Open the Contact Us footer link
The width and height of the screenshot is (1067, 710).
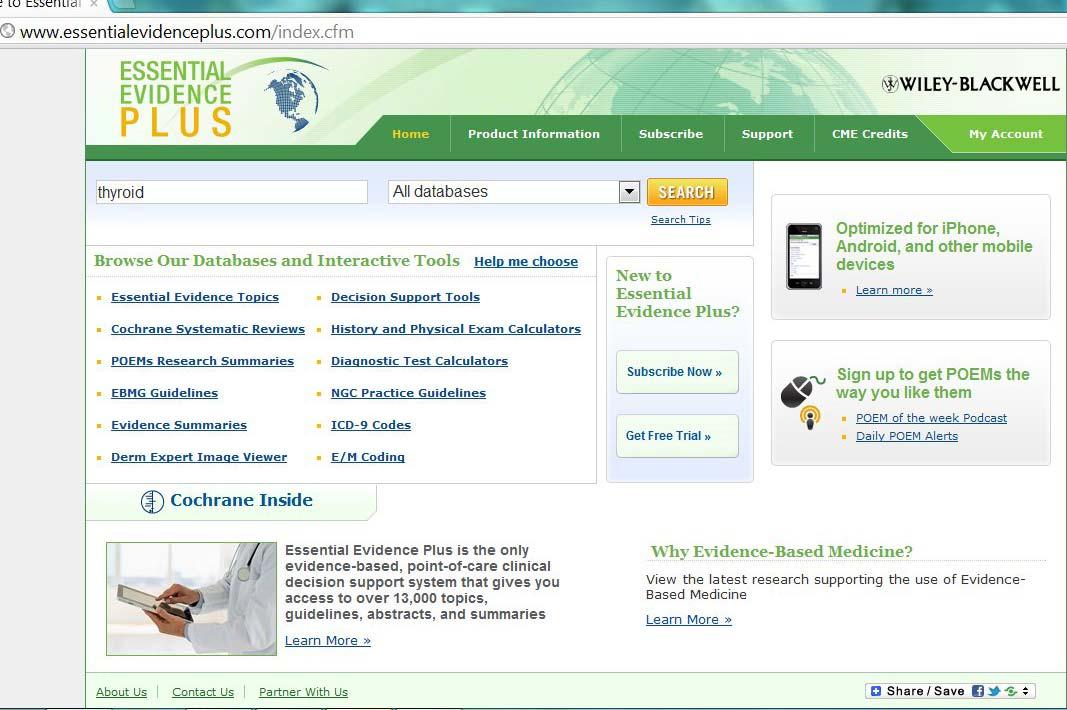point(203,692)
